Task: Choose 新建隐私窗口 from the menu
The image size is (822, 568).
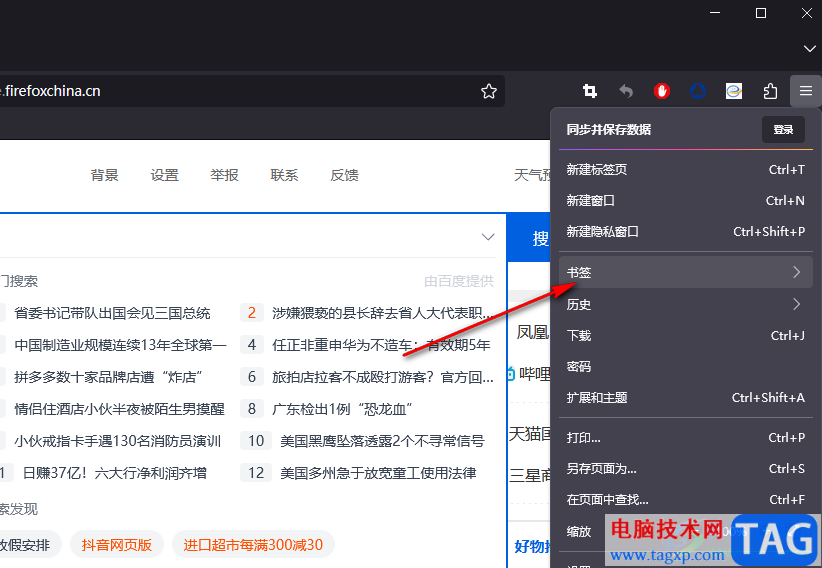Action: 686,231
